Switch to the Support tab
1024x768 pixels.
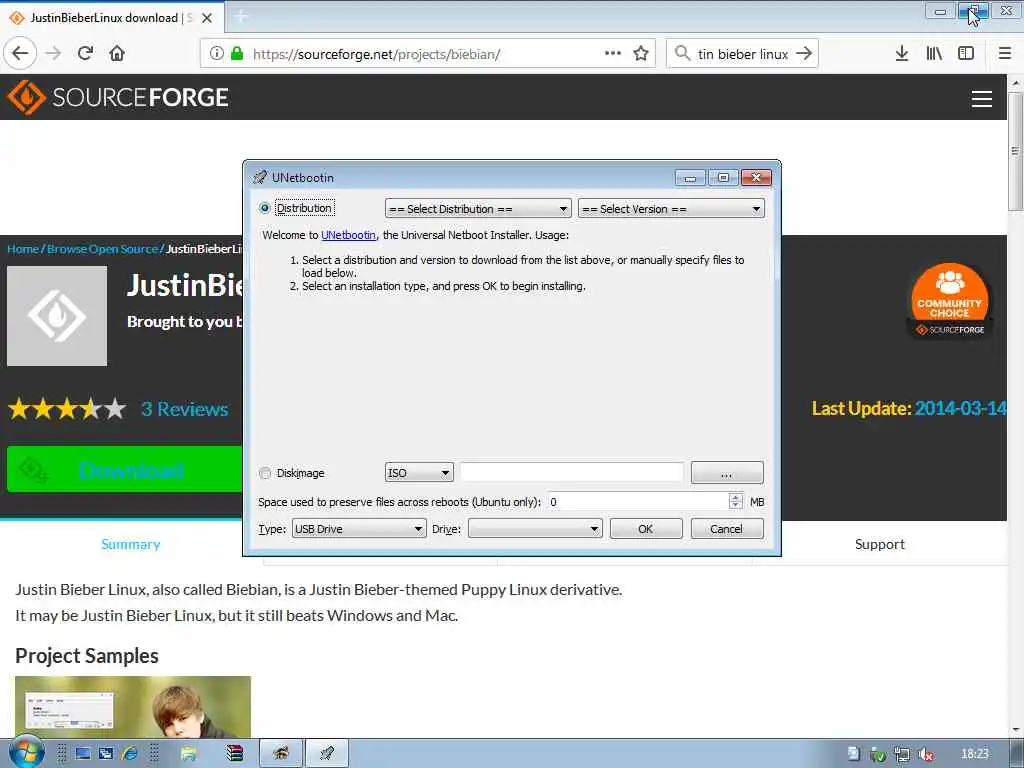point(880,544)
